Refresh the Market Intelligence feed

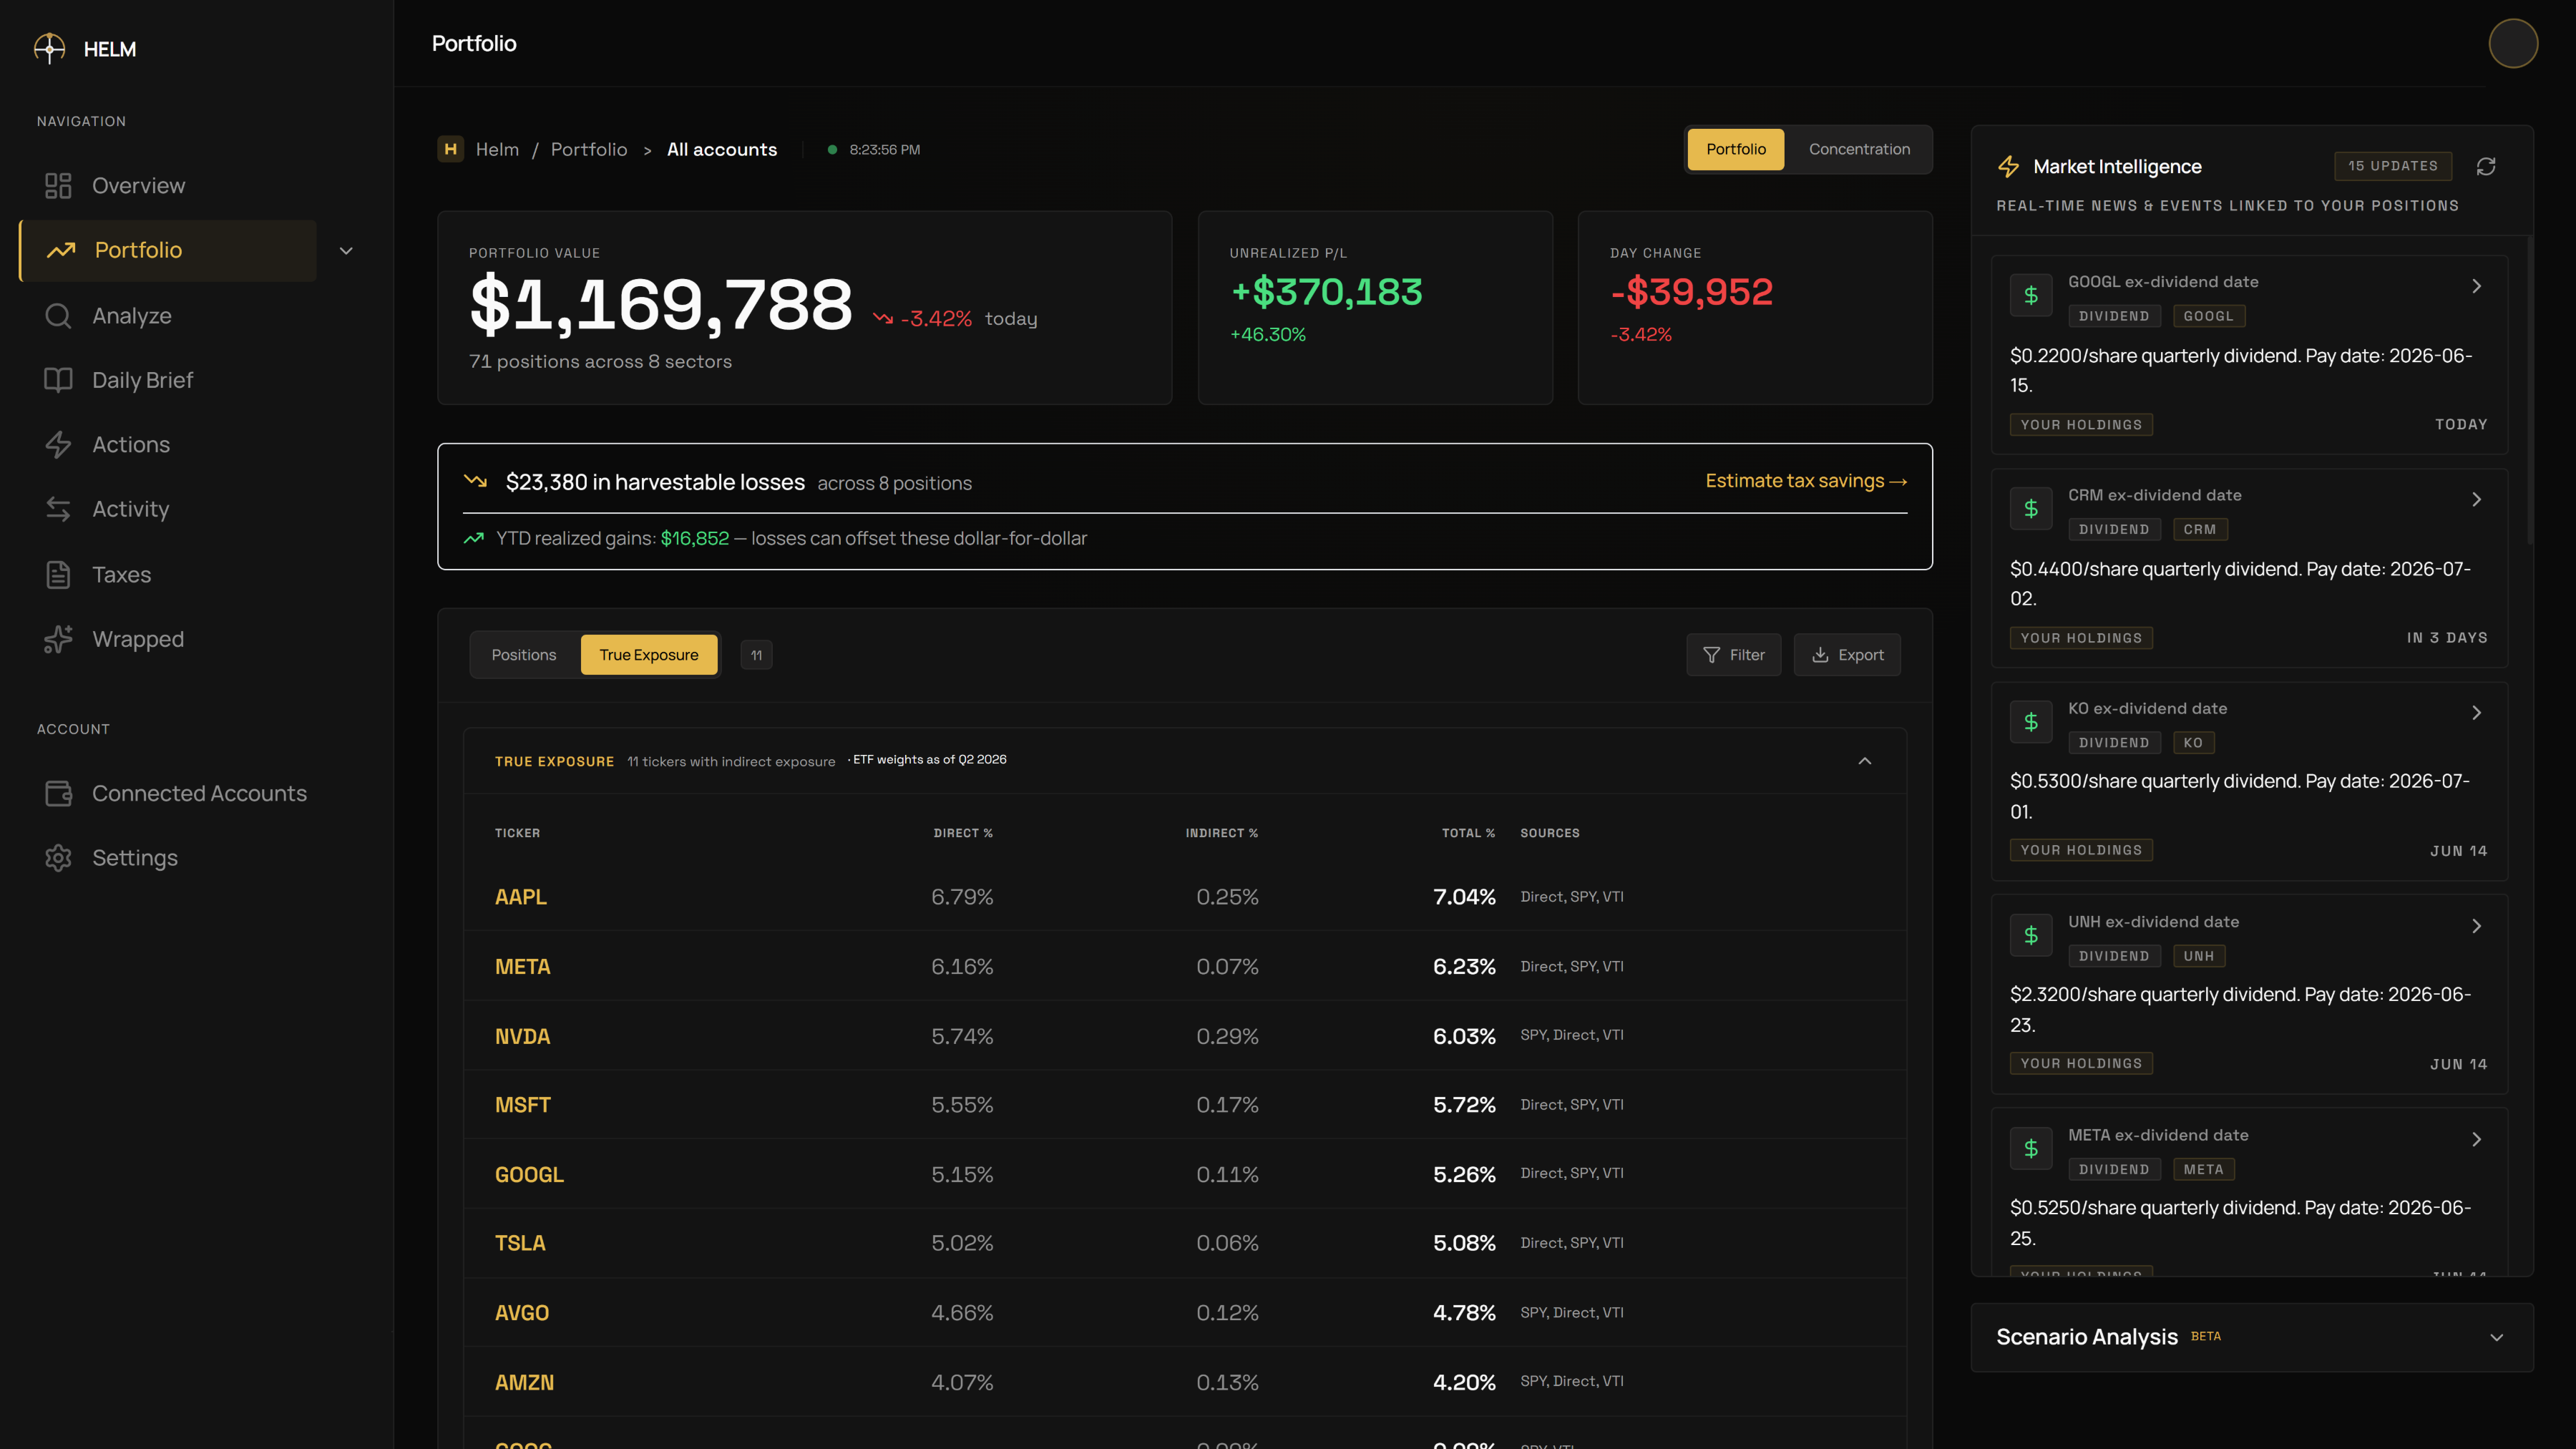(2486, 166)
